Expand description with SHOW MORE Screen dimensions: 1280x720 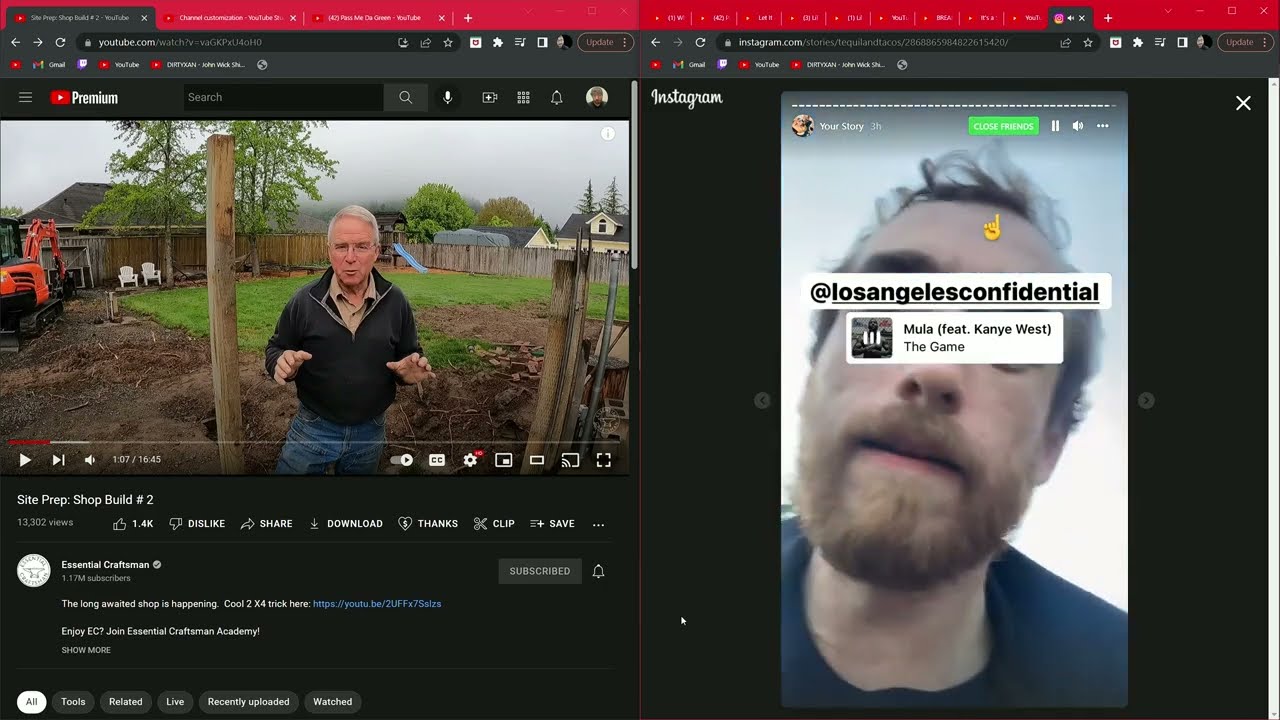point(86,650)
